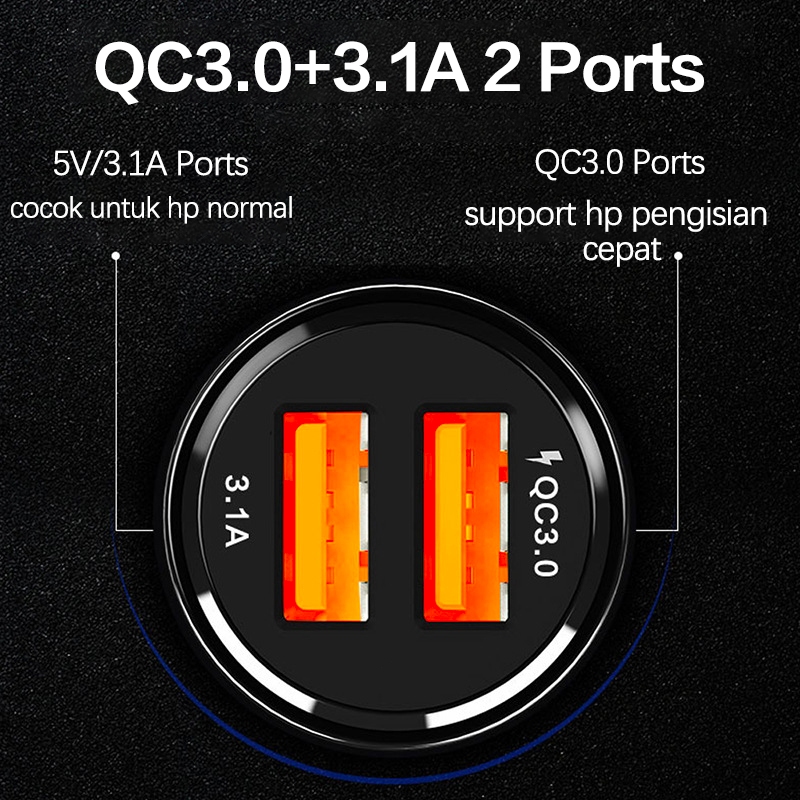Click the rotated 3.1A label on charger
This screenshot has height=800, width=800.
pyautogui.click(x=238, y=511)
